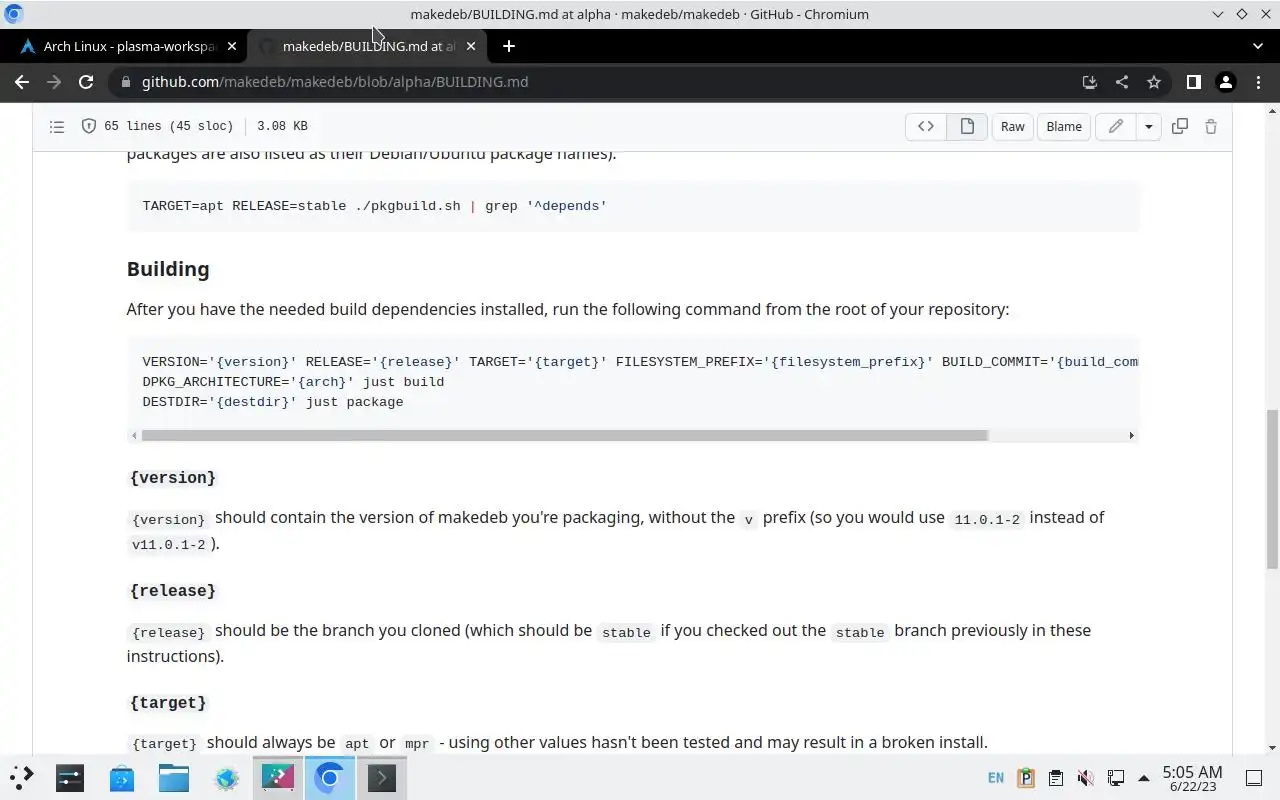The image size is (1280, 800).
Task: View site information lock icon
Action: (125, 82)
